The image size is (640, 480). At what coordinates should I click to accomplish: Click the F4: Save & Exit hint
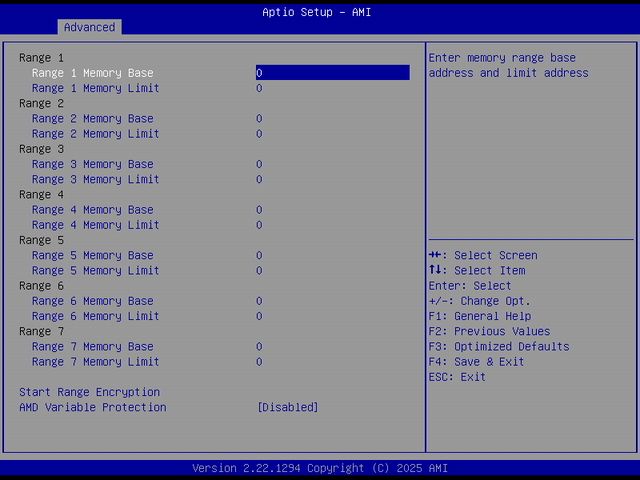click(476, 362)
